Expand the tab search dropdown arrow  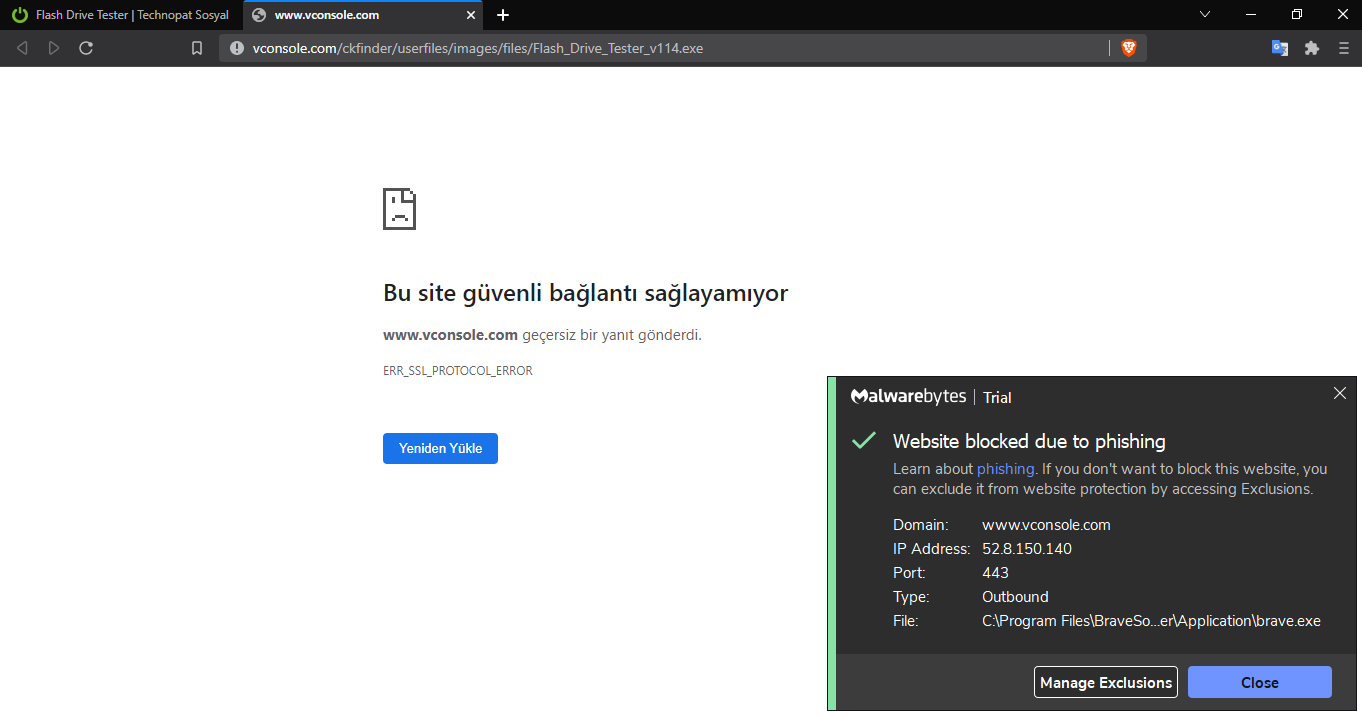pyautogui.click(x=1205, y=14)
